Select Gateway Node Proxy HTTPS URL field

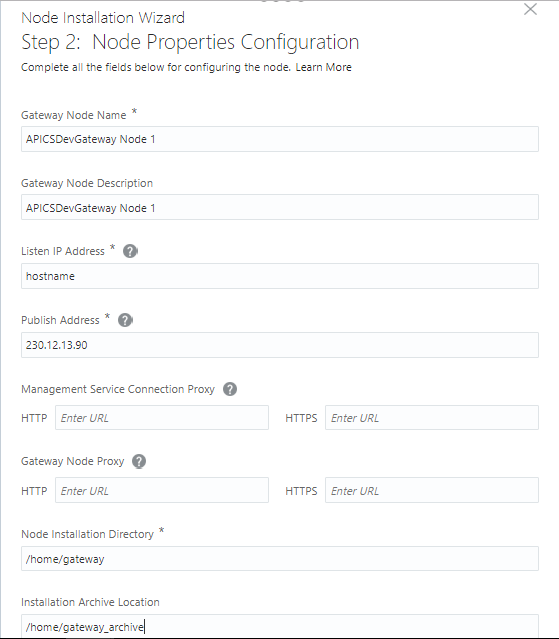coord(432,490)
